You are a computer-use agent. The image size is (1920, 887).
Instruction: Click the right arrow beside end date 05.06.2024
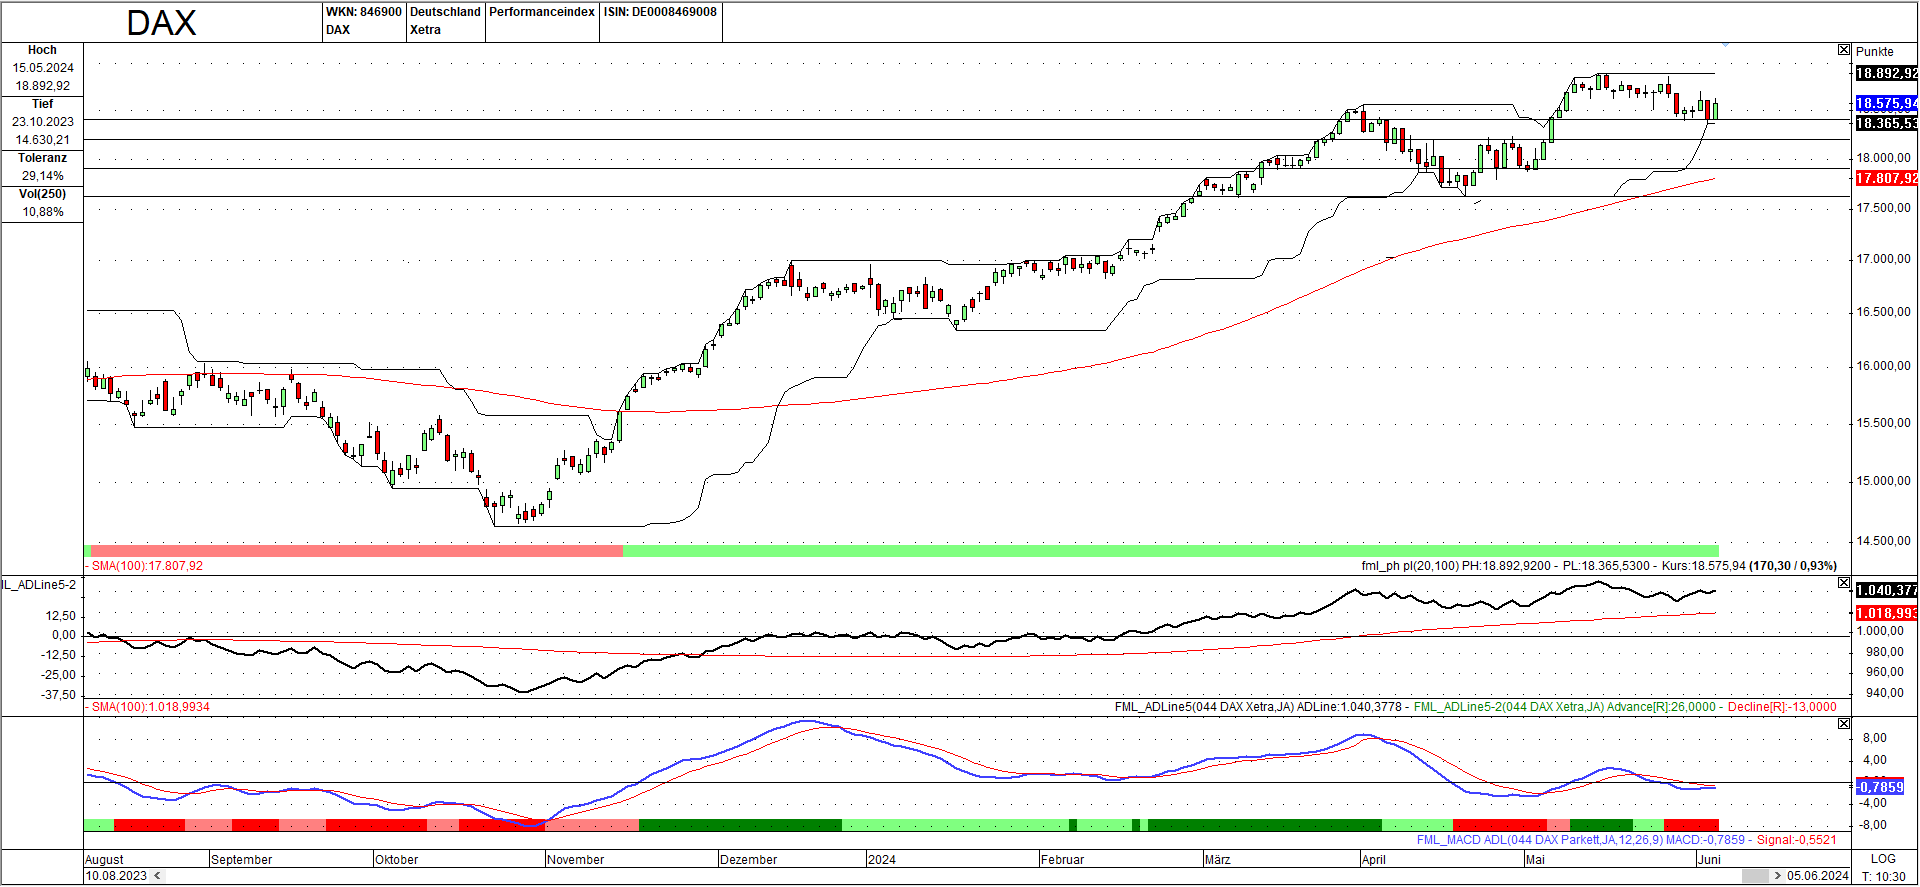(1777, 876)
